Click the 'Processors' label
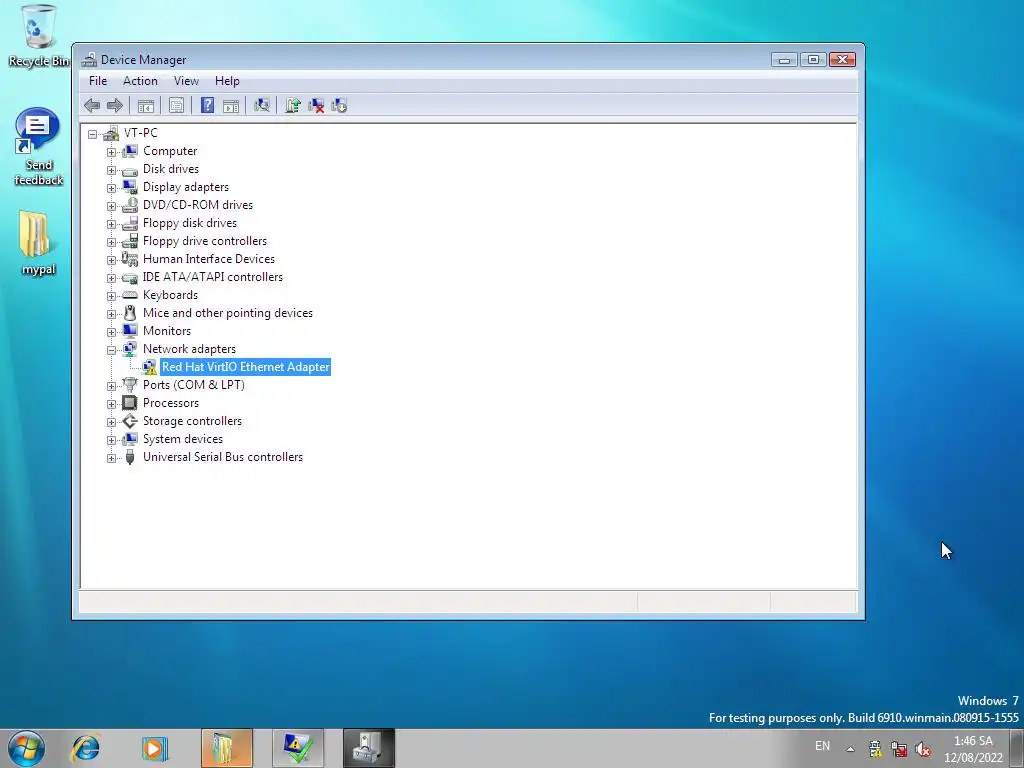1024x768 pixels. coord(171,403)
